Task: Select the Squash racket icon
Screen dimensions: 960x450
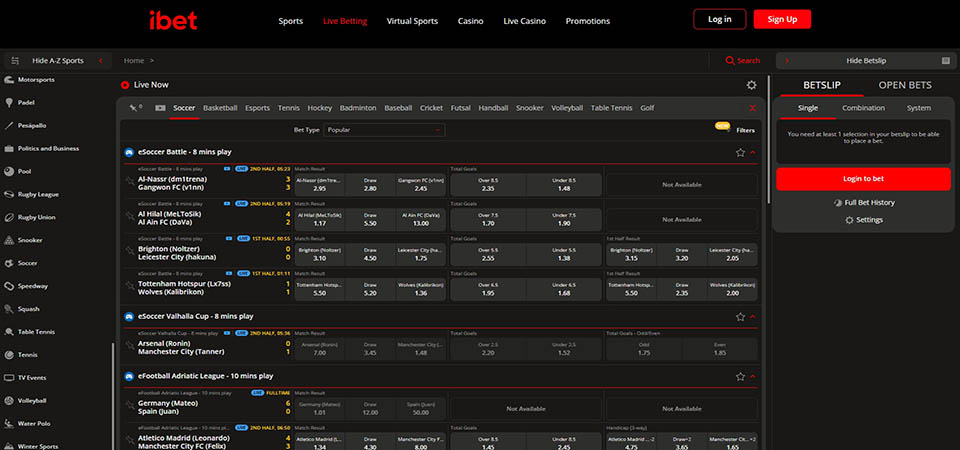Action: [x=9, y=309]
